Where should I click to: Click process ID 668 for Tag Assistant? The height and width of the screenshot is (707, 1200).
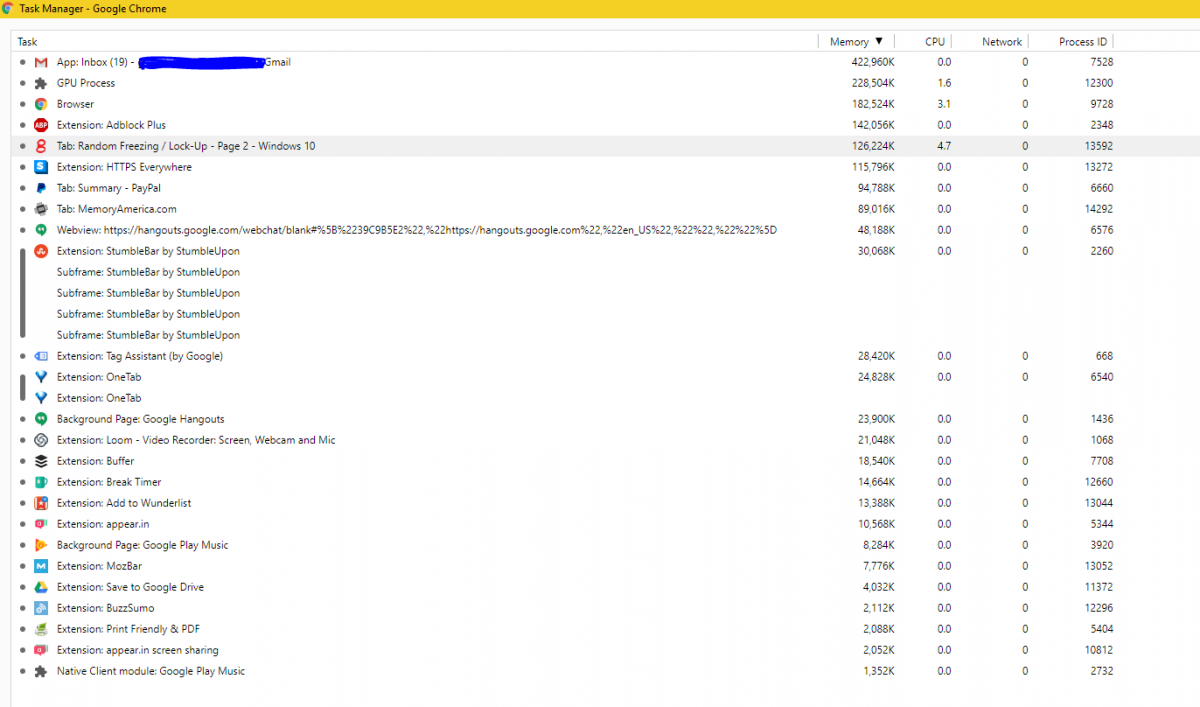1105,356
